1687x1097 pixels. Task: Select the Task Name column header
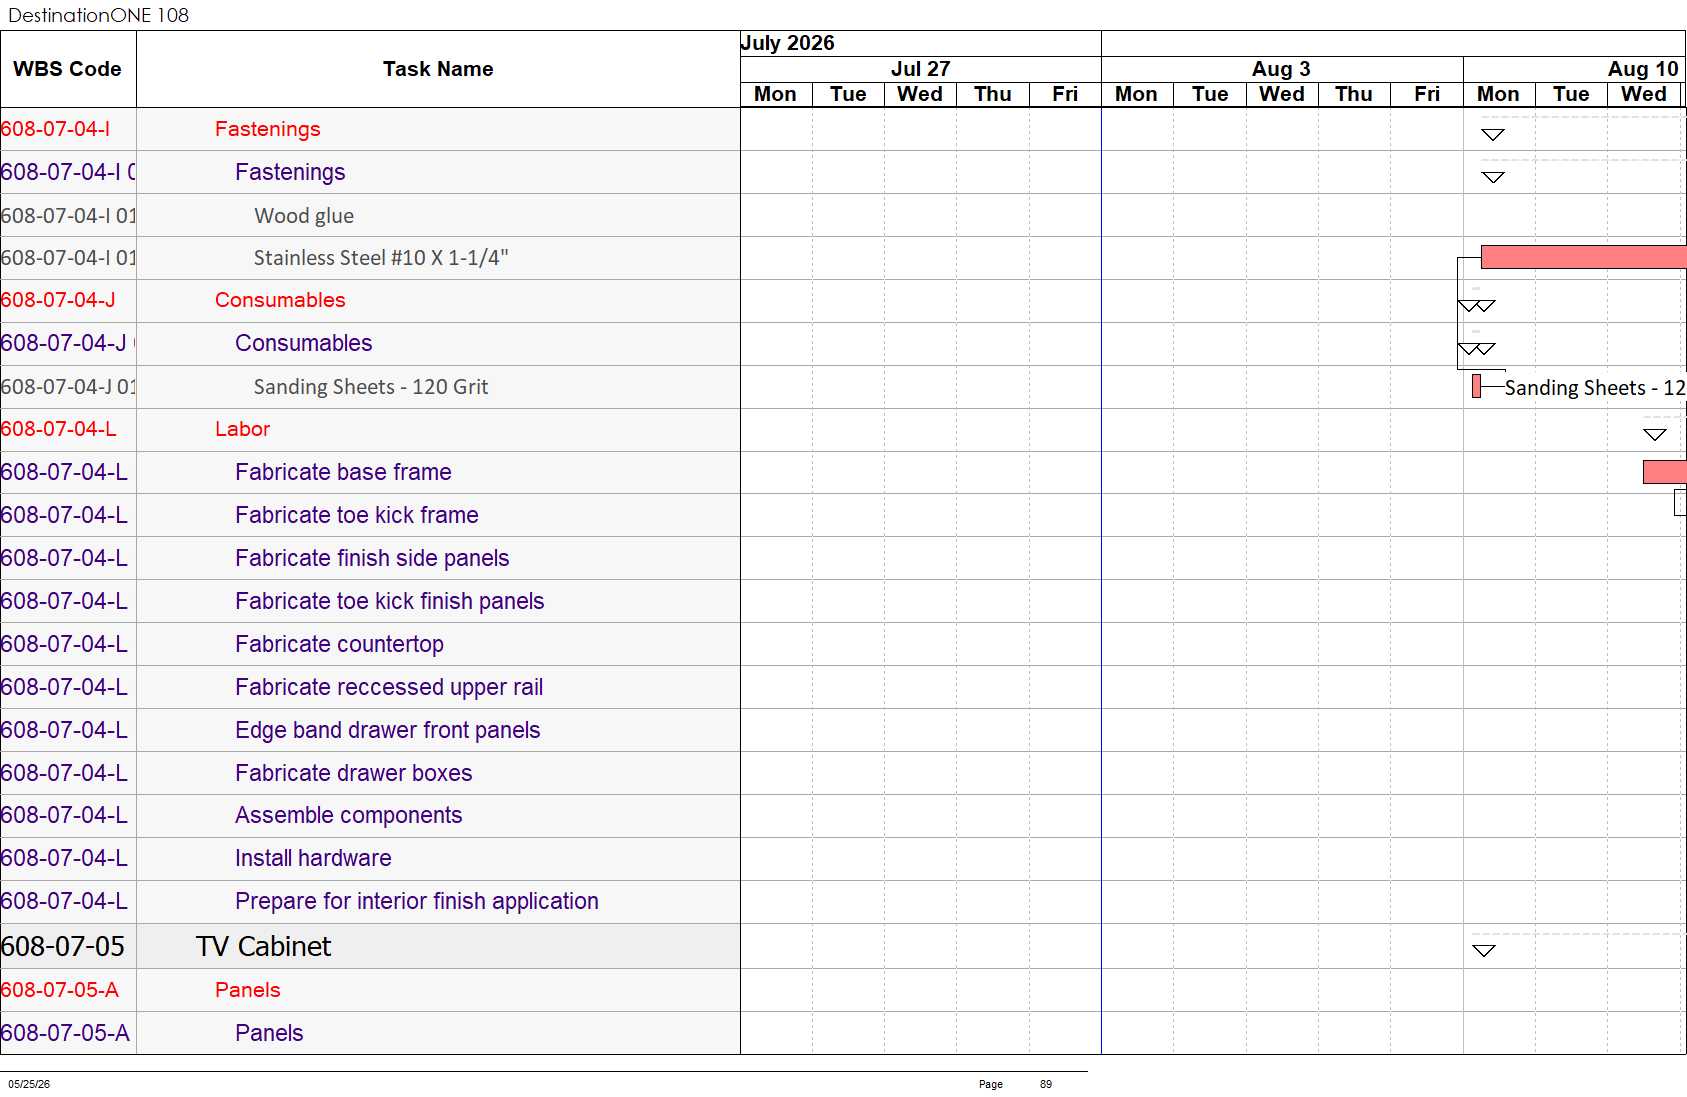[x=438, y=69]
